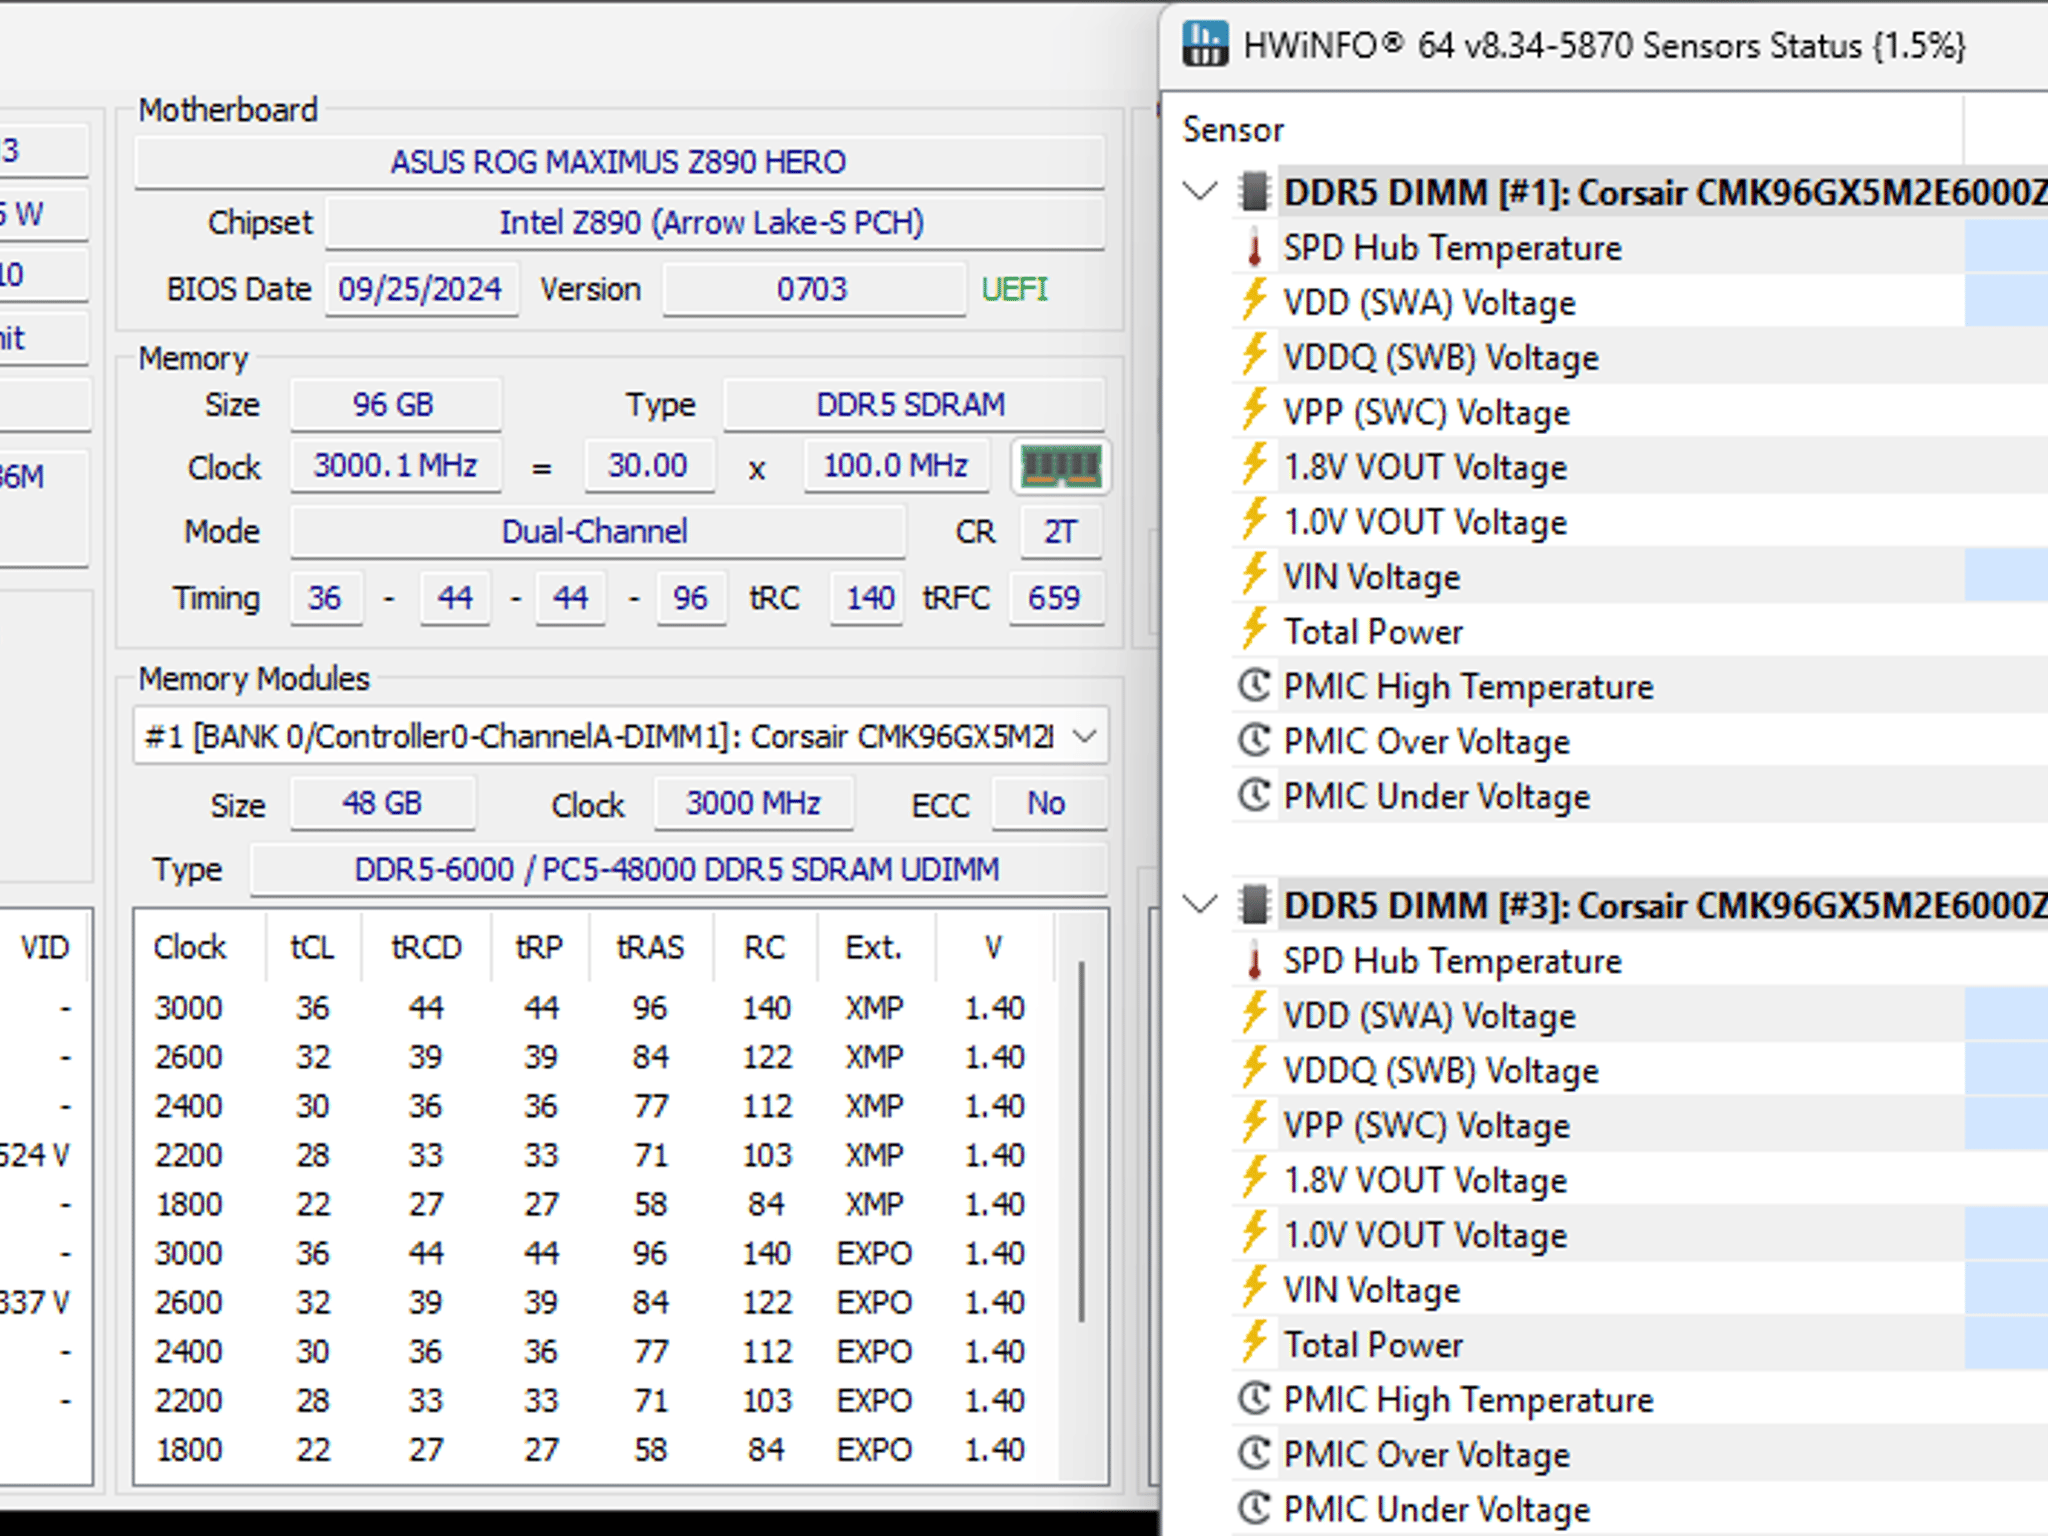Image resolution: width=2048 pixels, height=1536 pixels.
Task: Click DIMM #1 VDDQ (SWB) Voltage bolt icon
Action: coord(1254,357)
